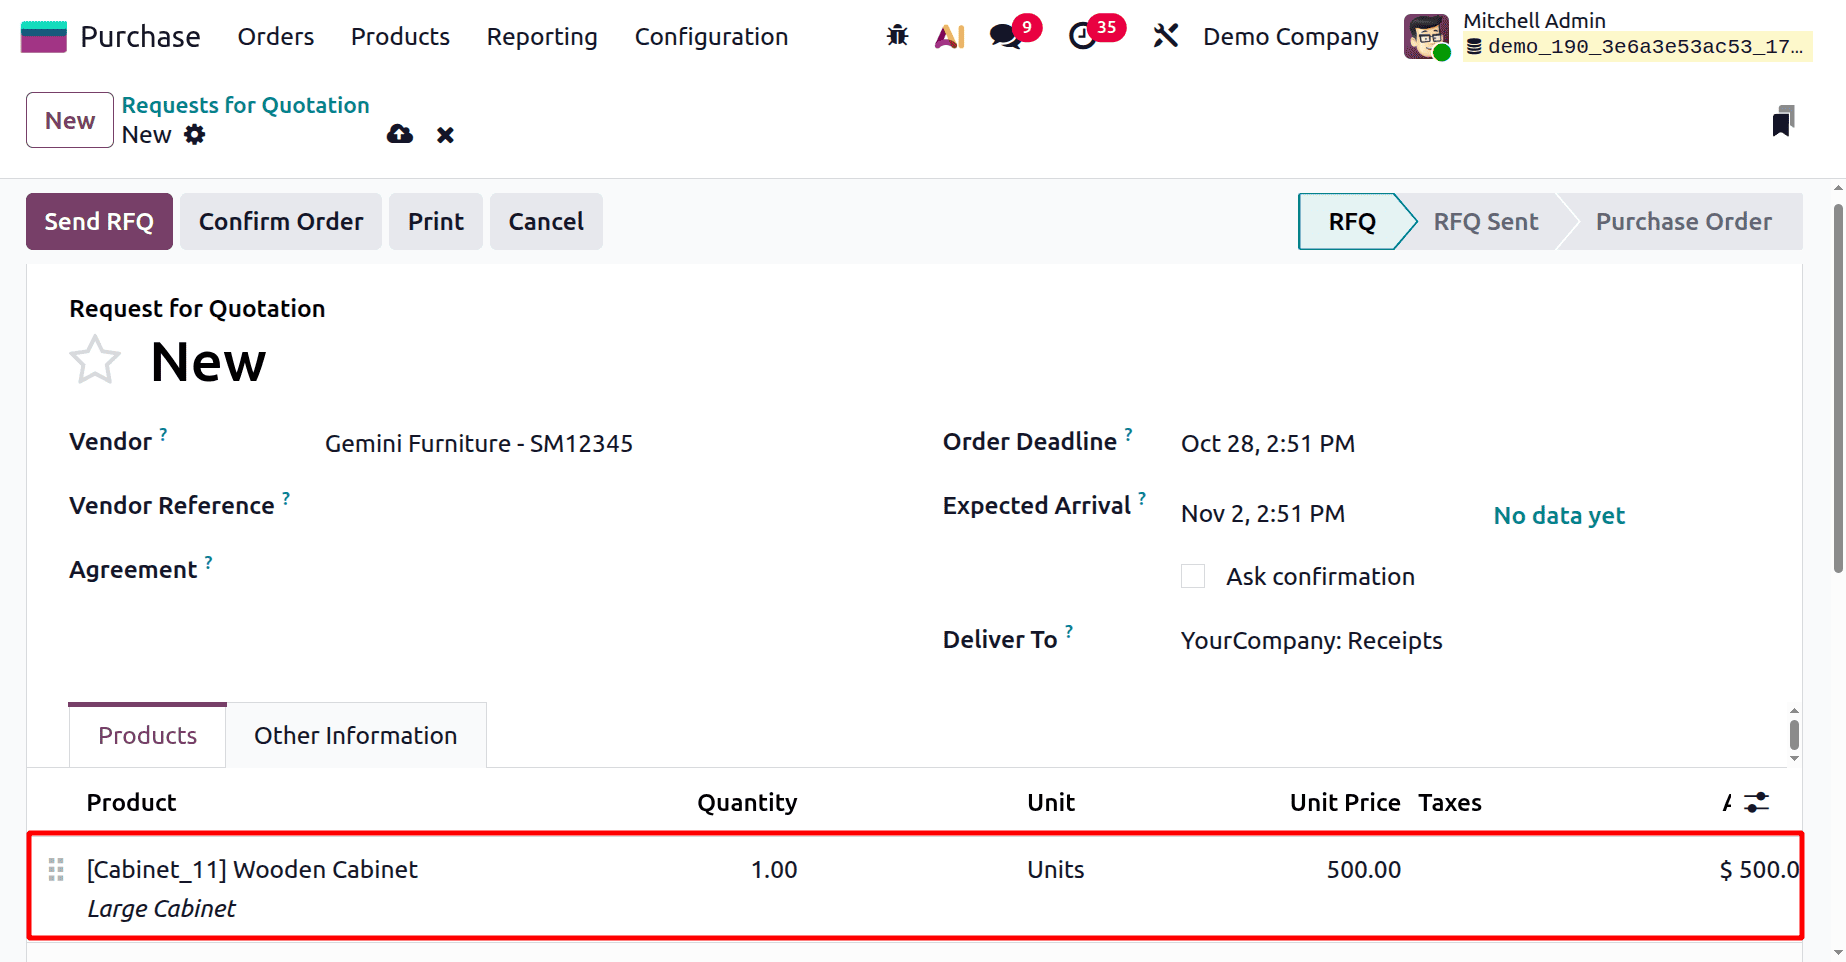Open the optional columns selector on the table

tap(1758, 801)
